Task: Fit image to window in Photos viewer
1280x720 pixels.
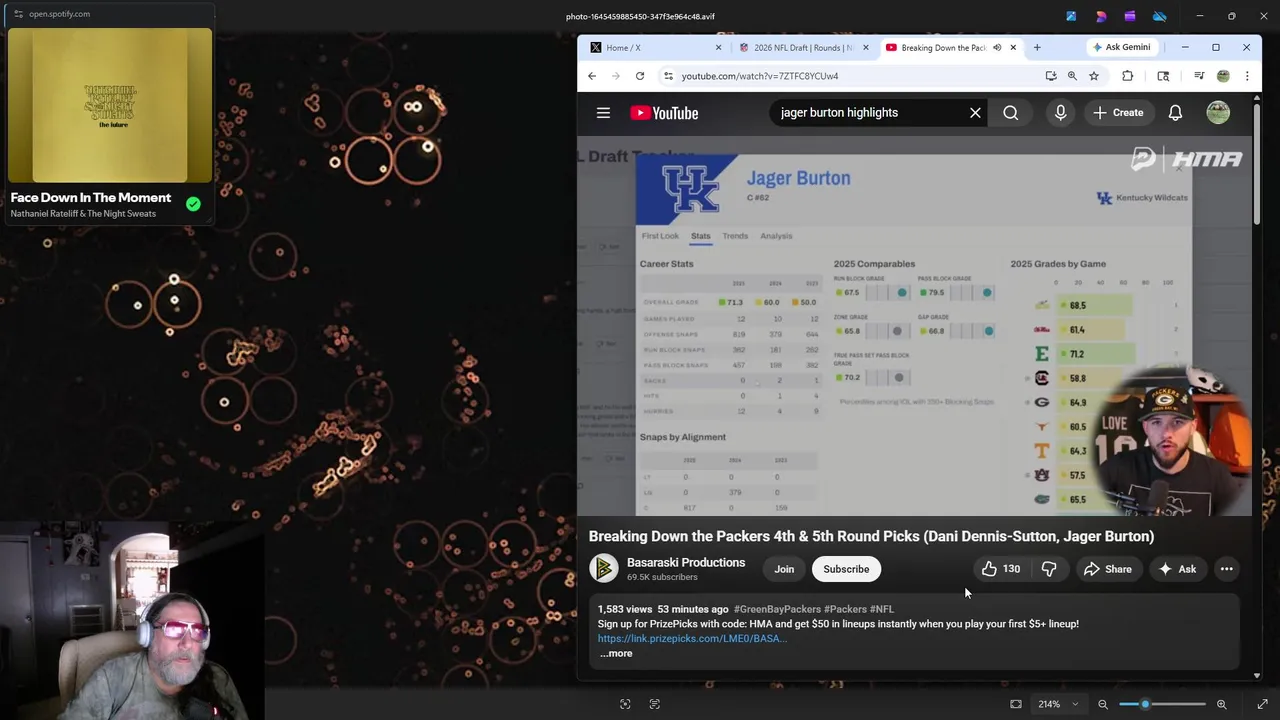Action: [x=1016, y=704]
